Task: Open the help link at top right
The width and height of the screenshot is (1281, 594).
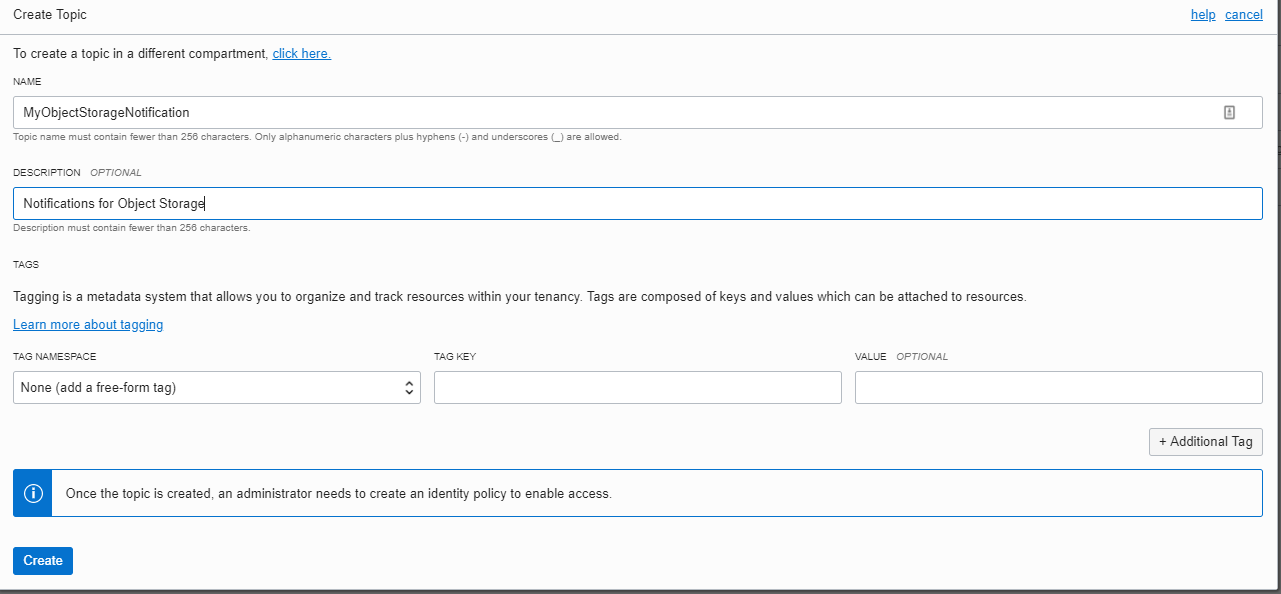Action: click(x=1203, y=14)
